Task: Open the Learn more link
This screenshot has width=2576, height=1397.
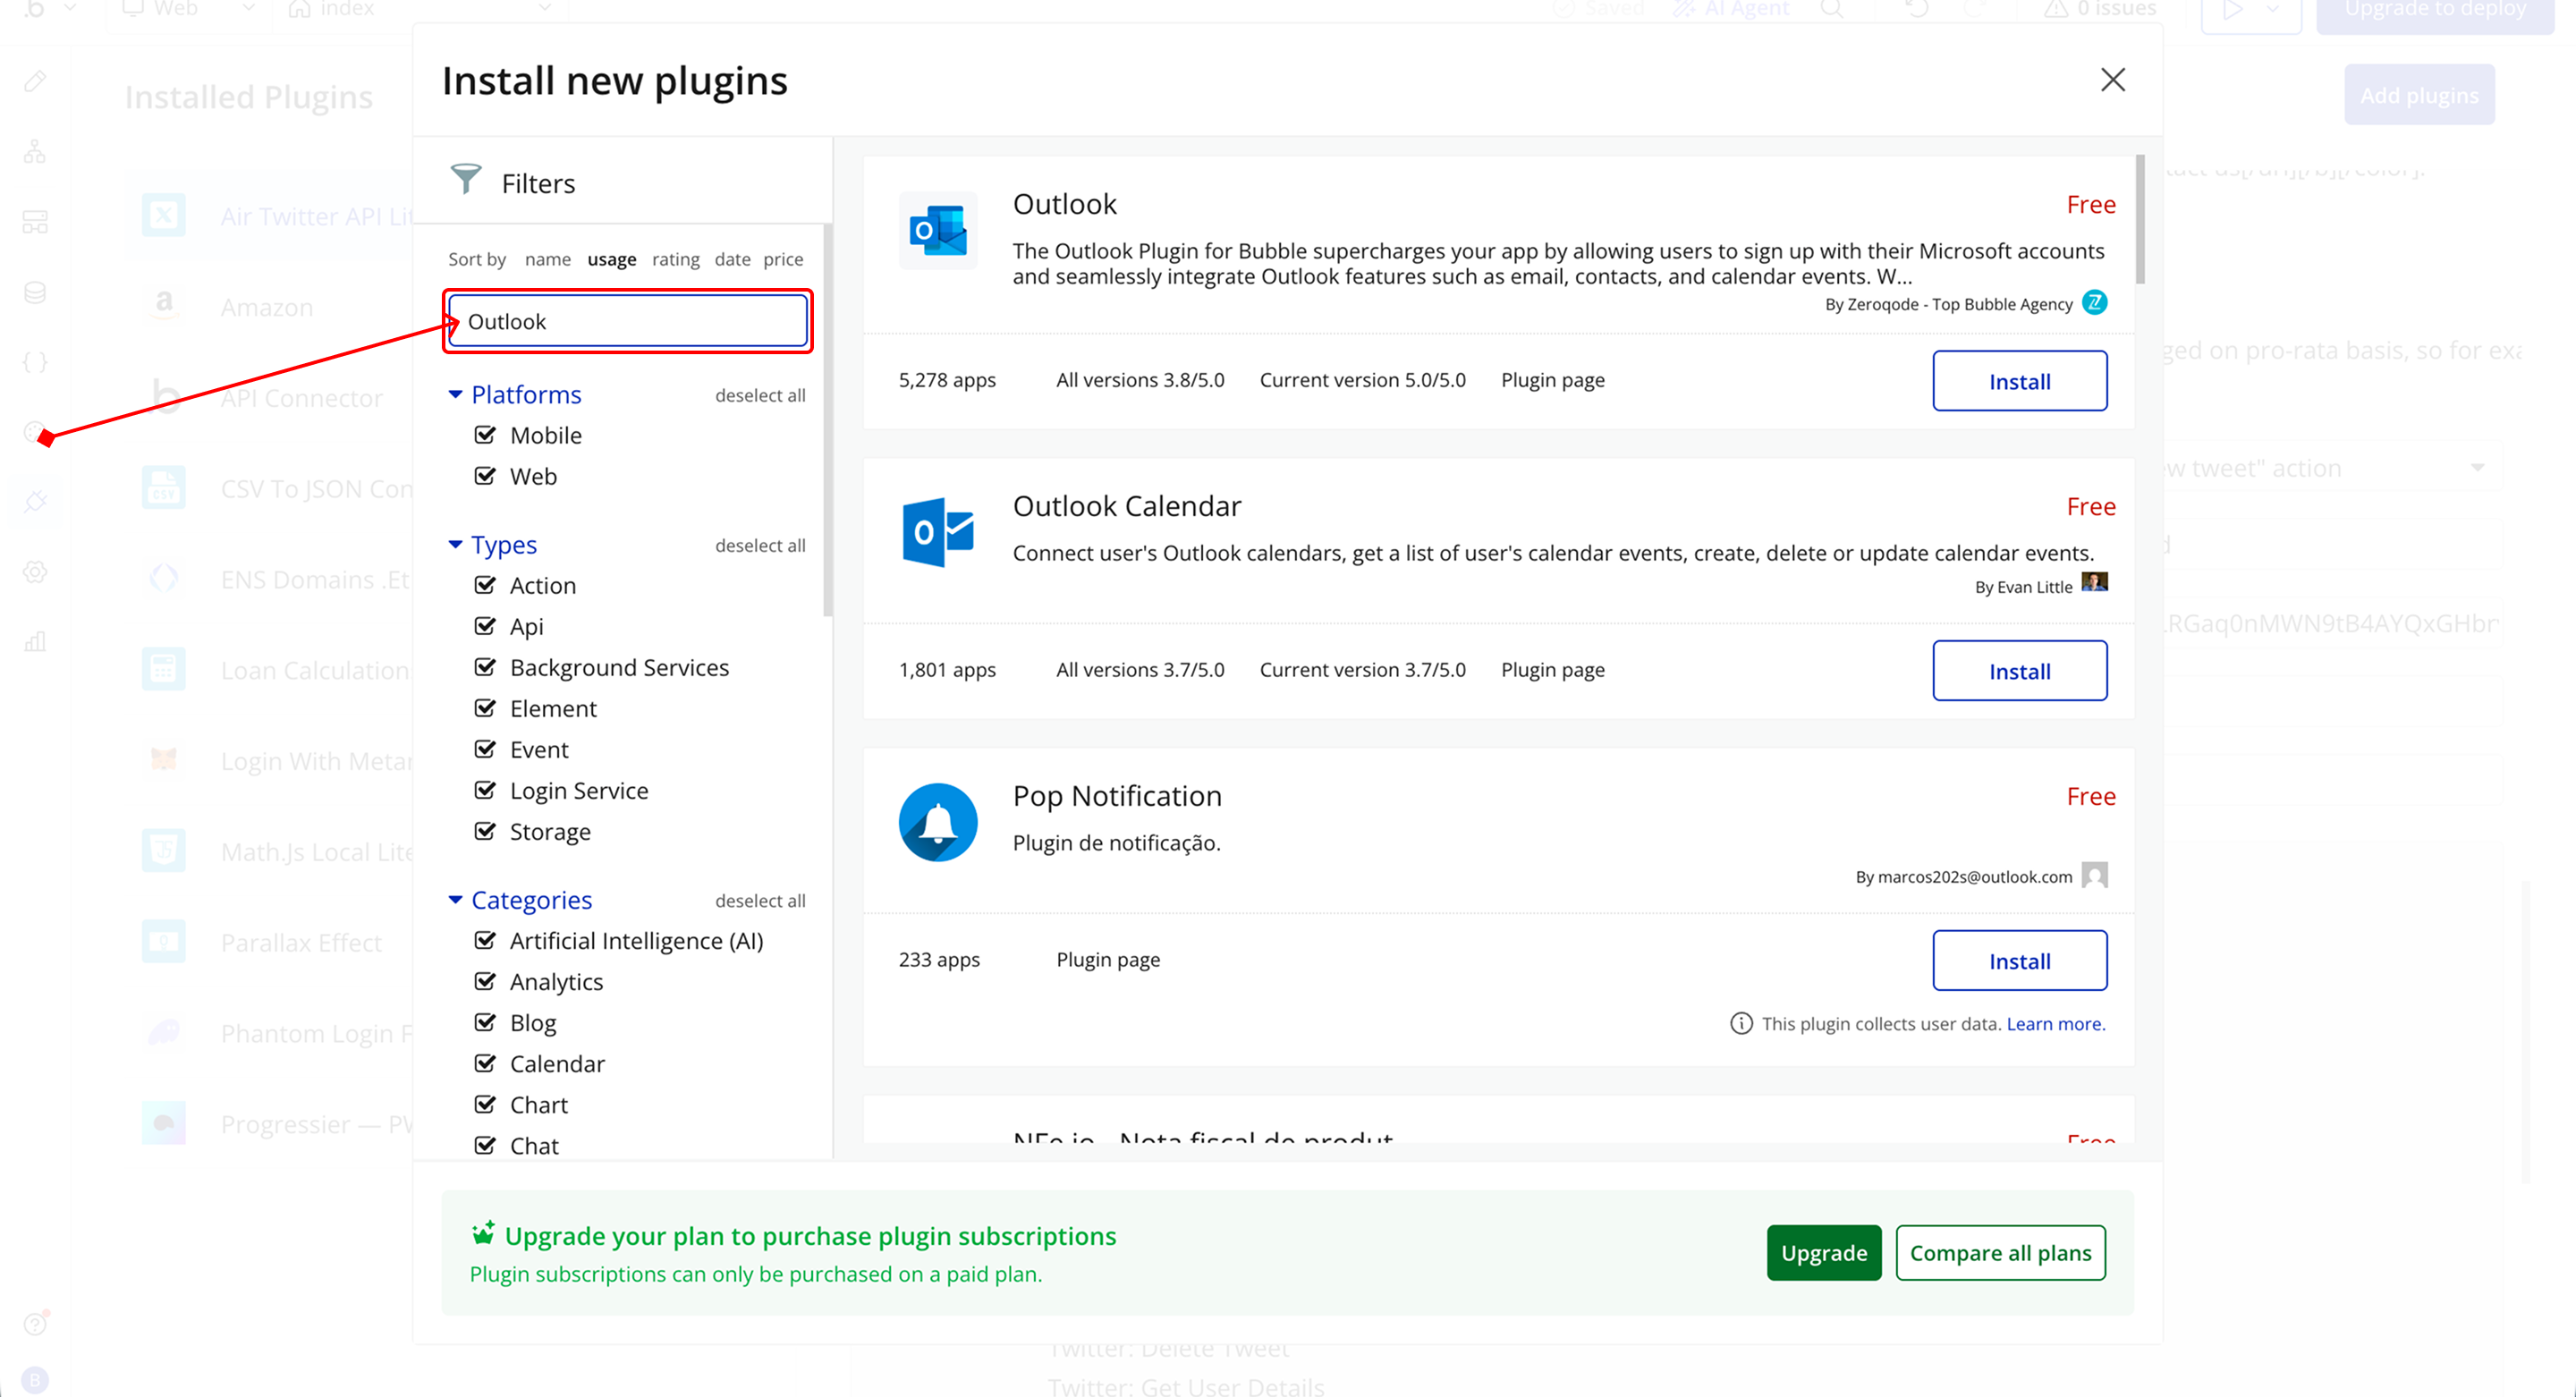Action: tap(2055, 1023)
